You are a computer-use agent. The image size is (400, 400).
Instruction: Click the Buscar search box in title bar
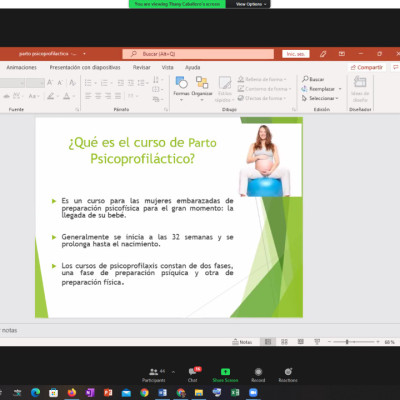(198, 54)
